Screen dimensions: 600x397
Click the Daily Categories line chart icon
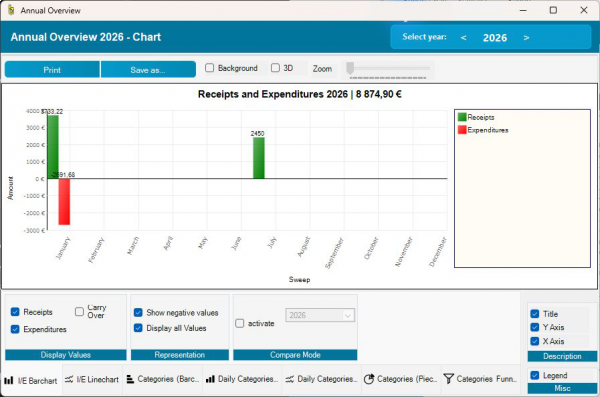coord(290,379)
